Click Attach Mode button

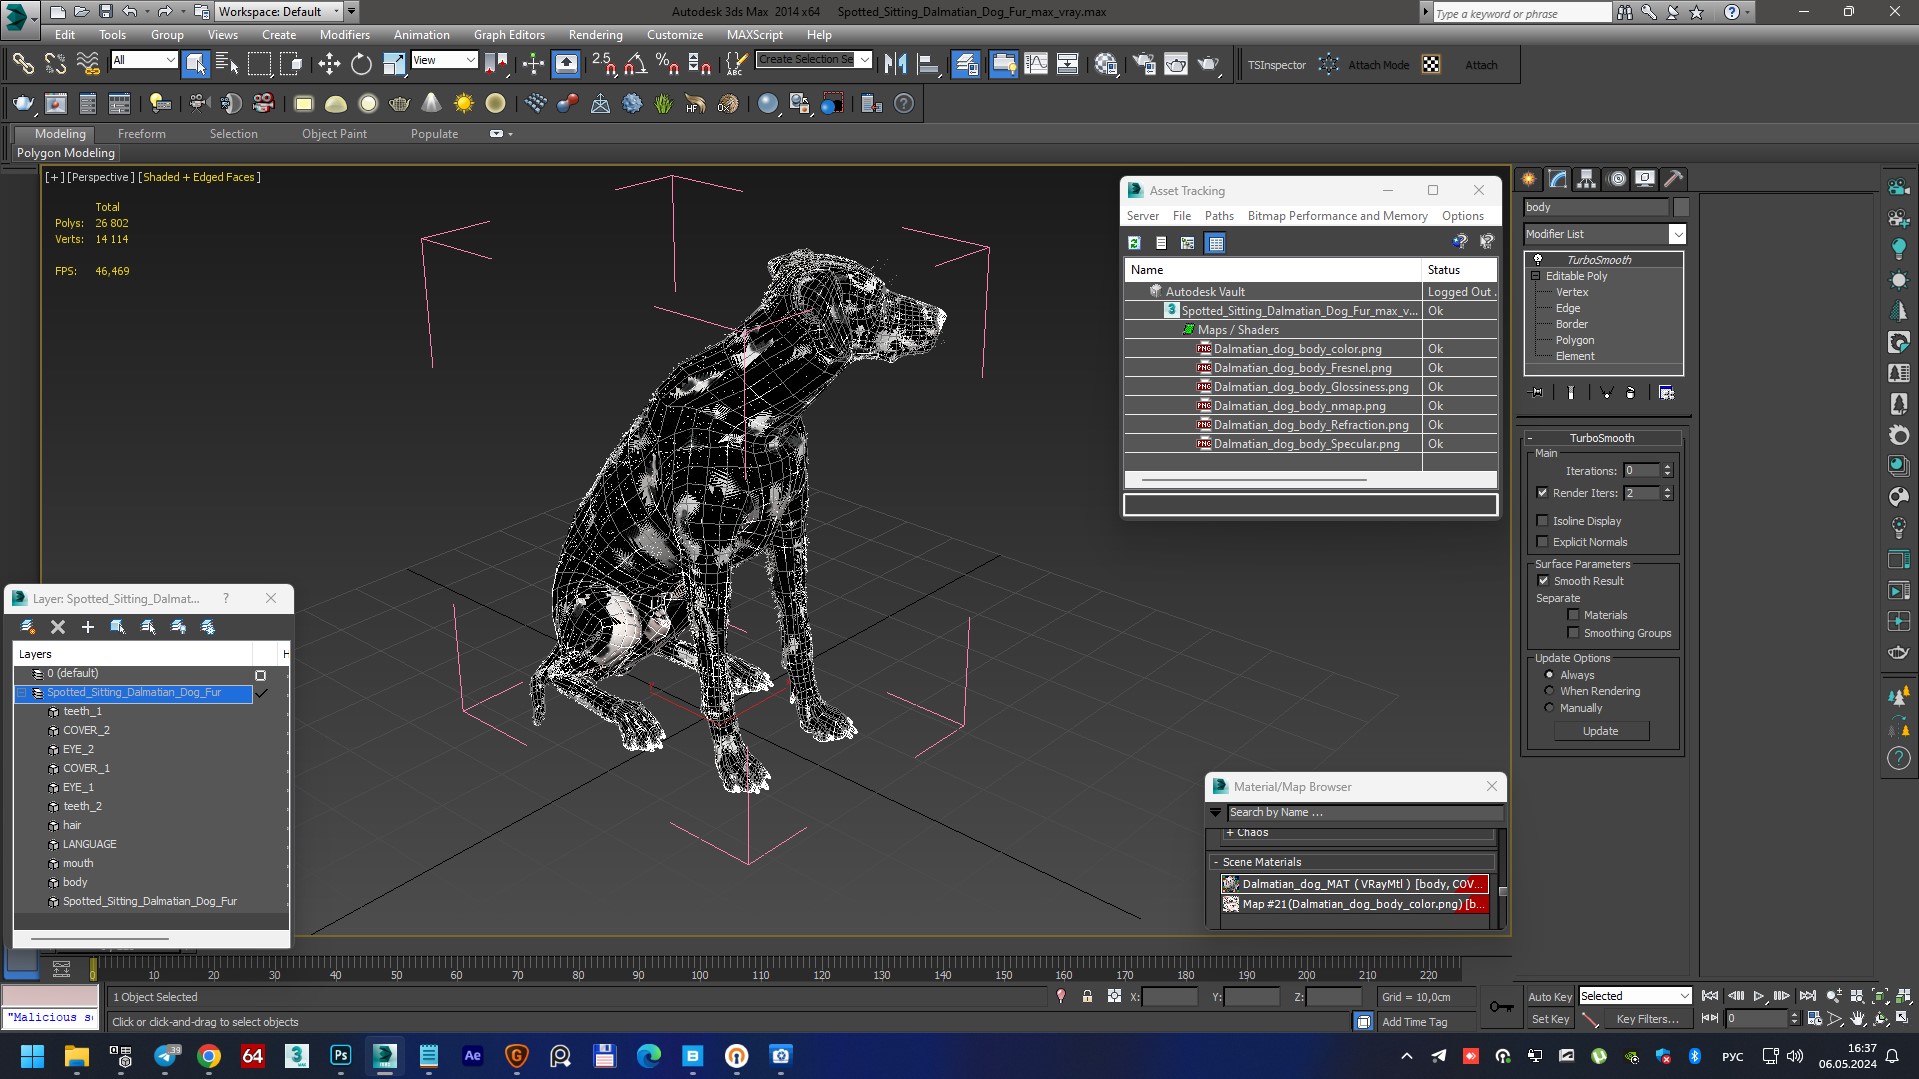[1378, 65]
